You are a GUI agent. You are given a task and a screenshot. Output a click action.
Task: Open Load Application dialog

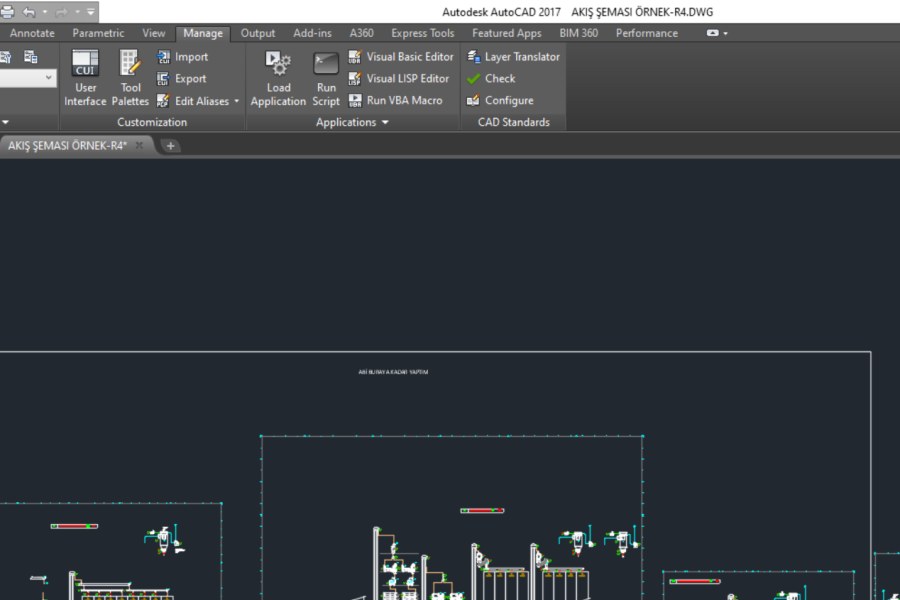(x=278, y=78)
